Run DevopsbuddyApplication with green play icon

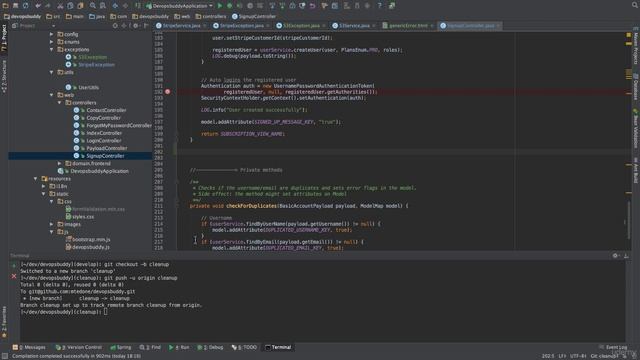[220, 6]
